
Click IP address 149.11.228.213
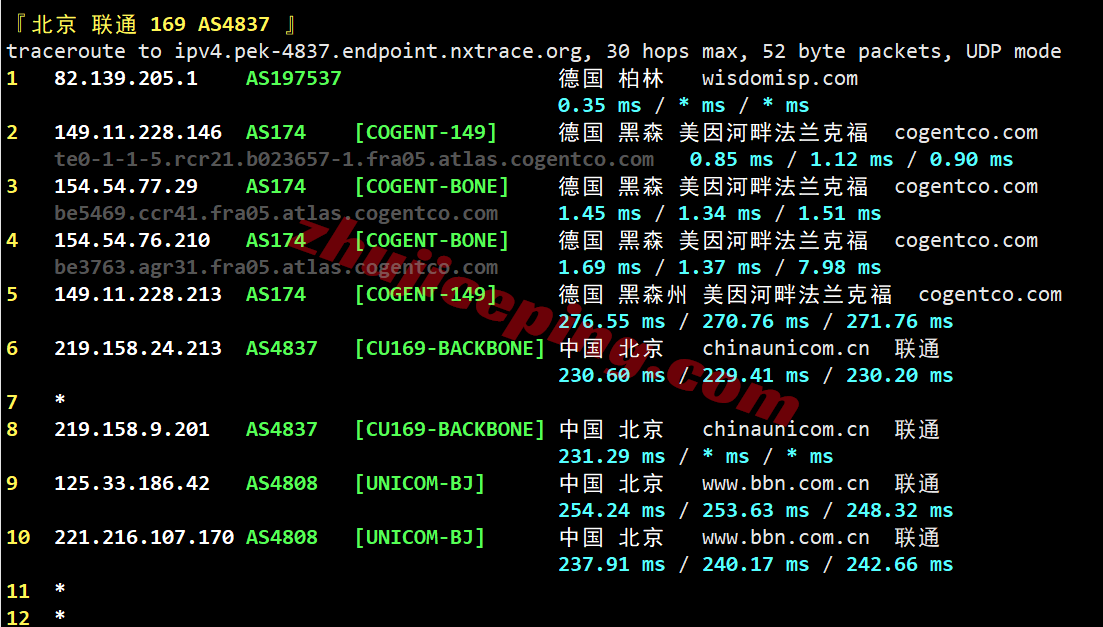138,294
